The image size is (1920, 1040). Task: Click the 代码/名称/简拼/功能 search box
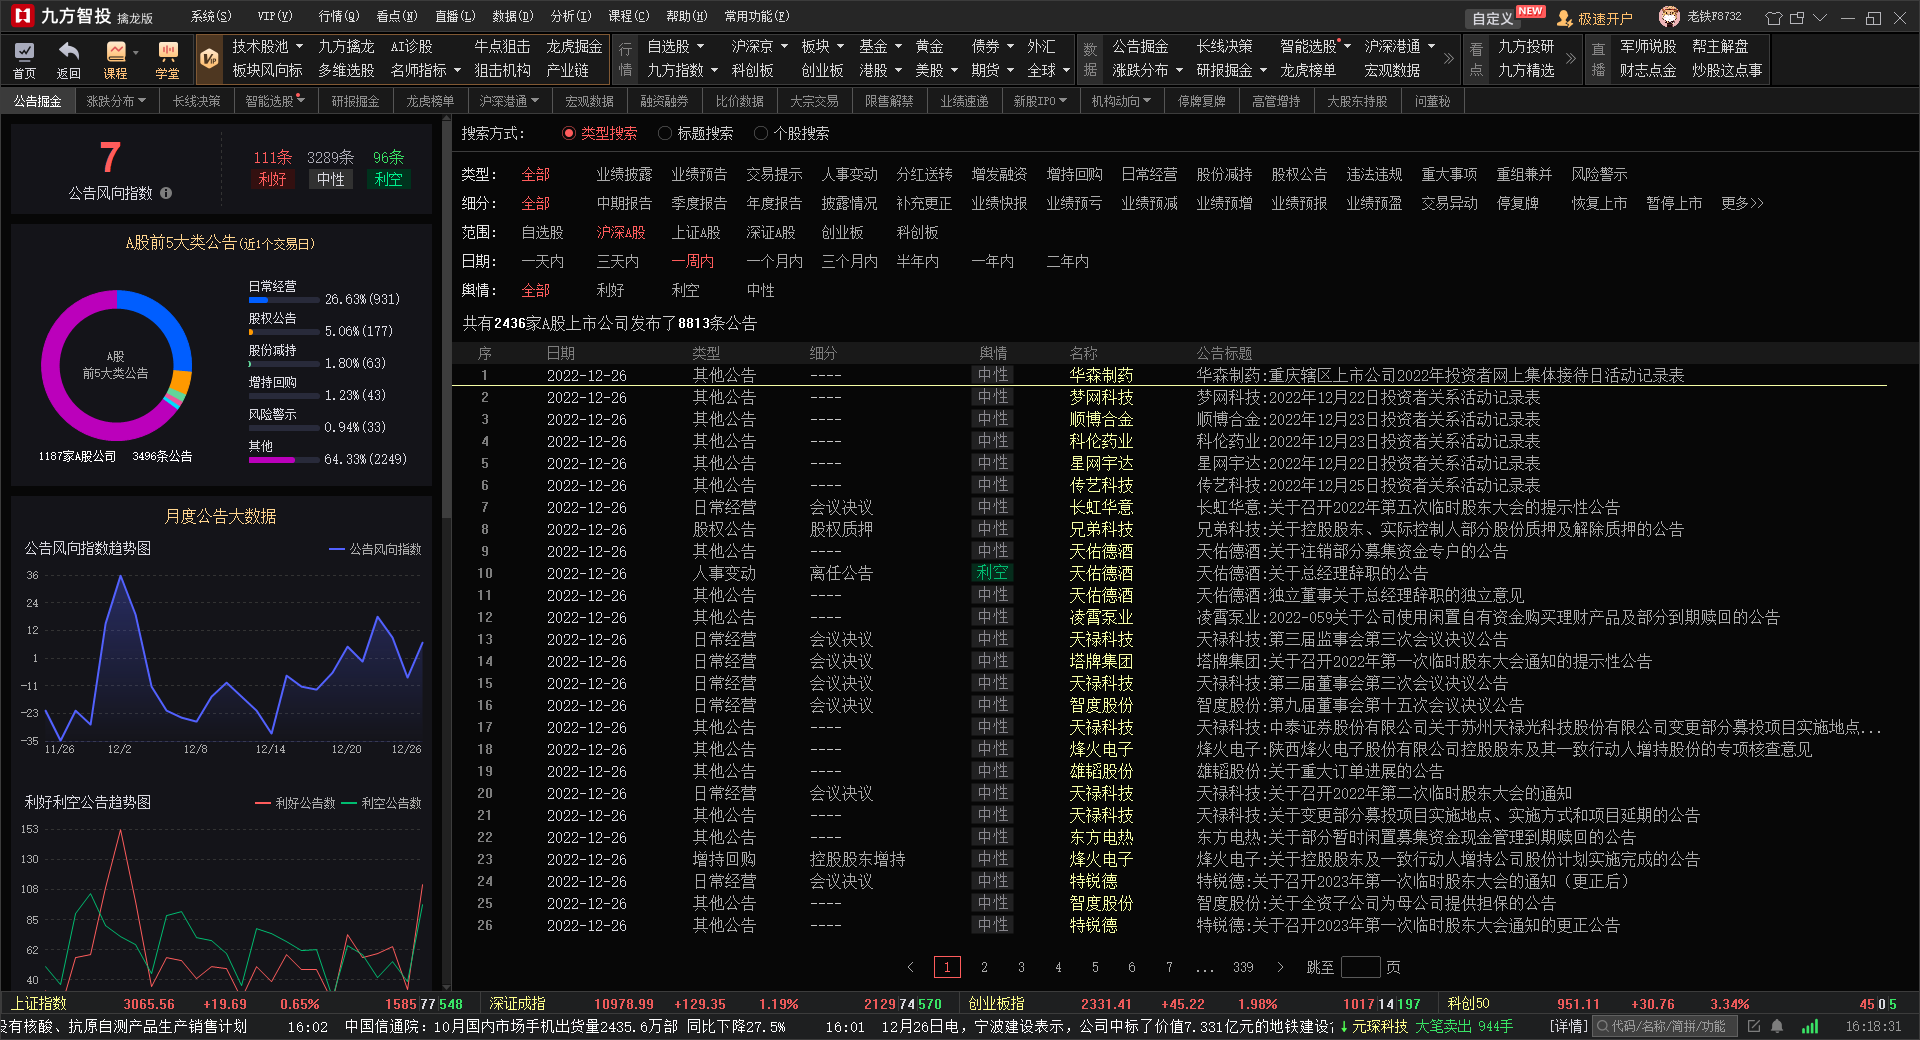(x=1666, y=1026)
